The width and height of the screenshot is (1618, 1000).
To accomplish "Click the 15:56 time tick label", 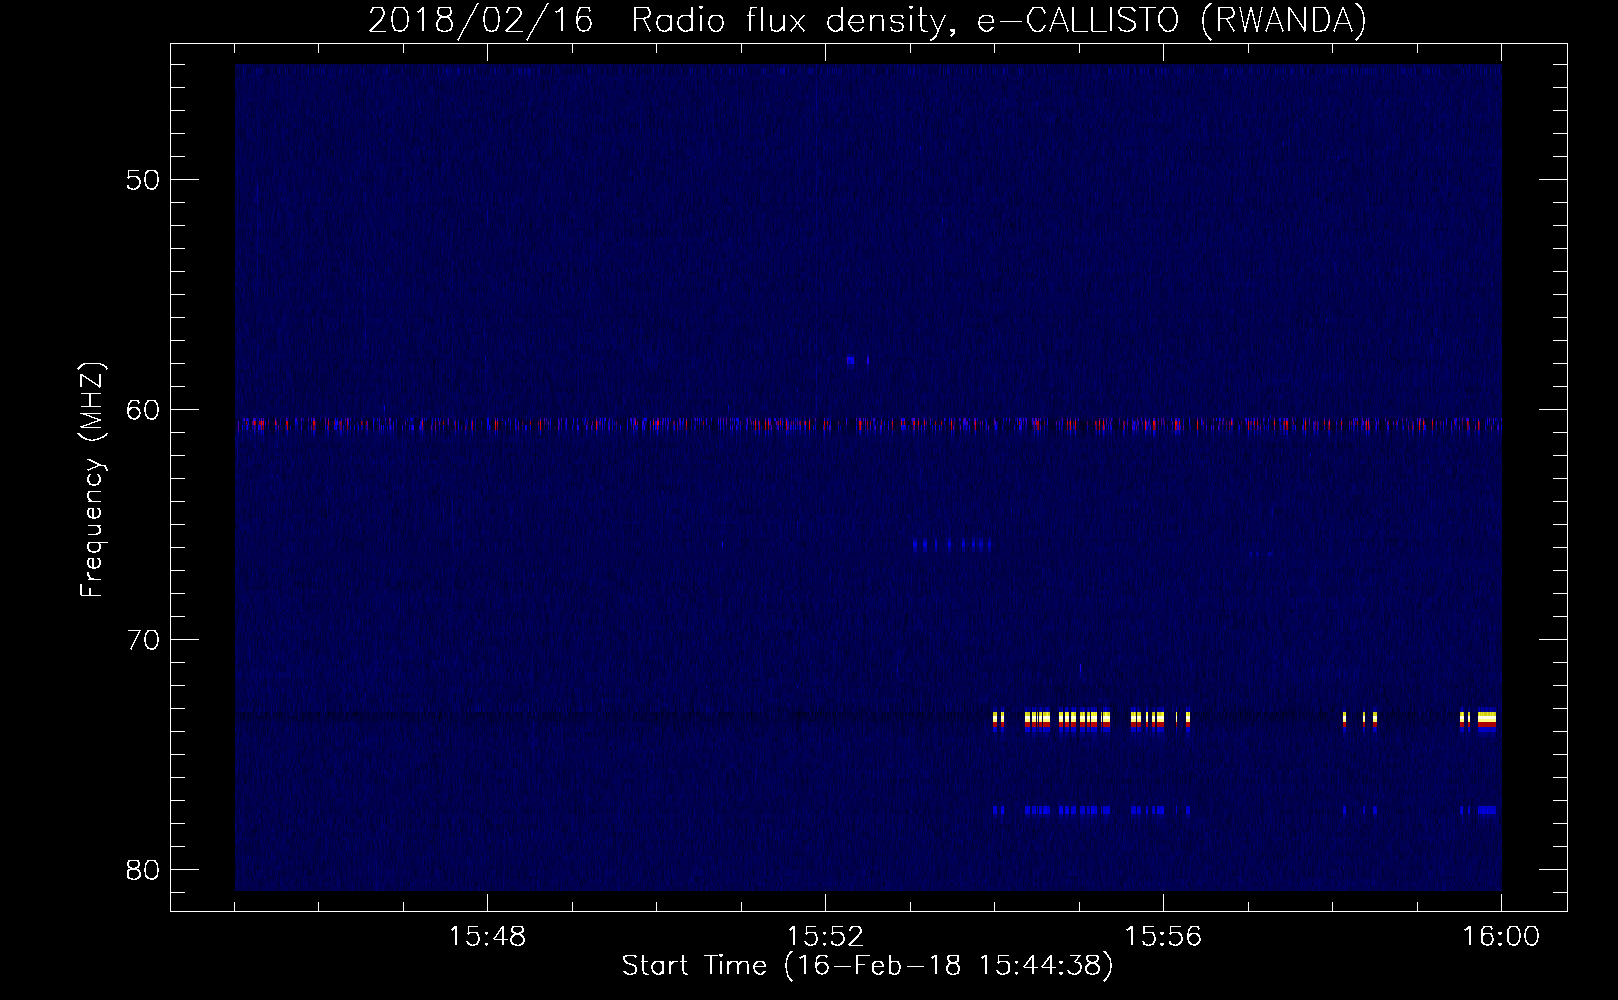I will (1163, 937).
